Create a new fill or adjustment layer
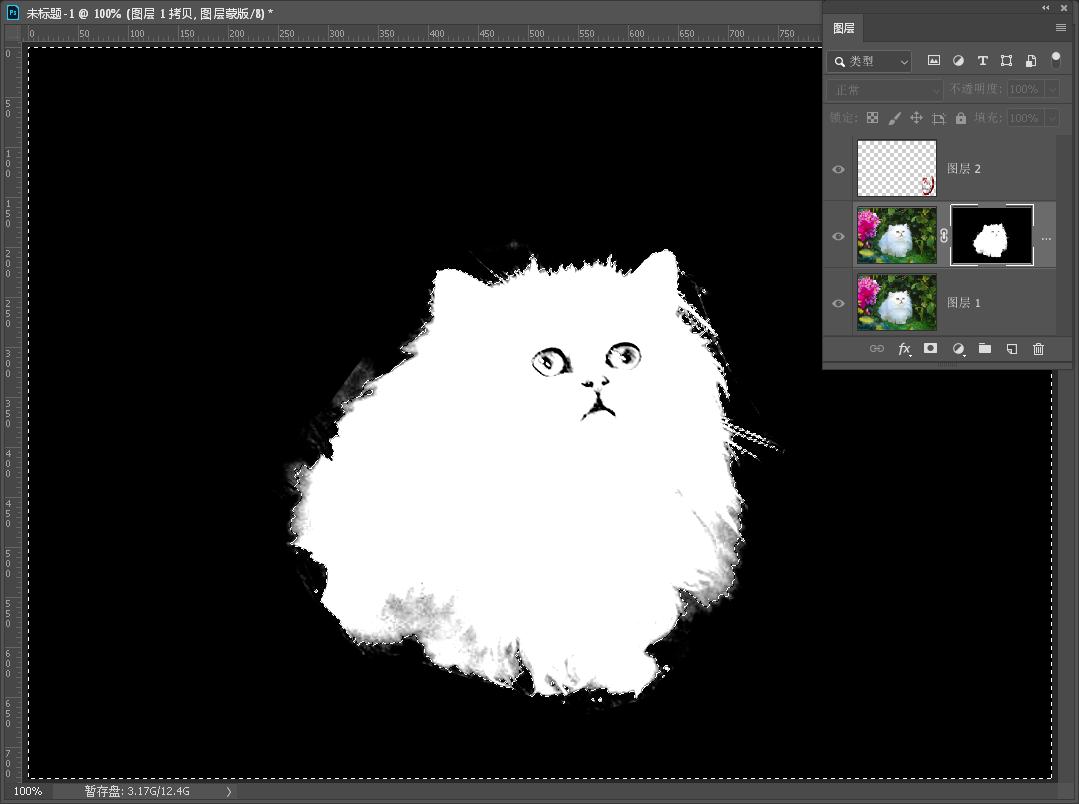 958,349
